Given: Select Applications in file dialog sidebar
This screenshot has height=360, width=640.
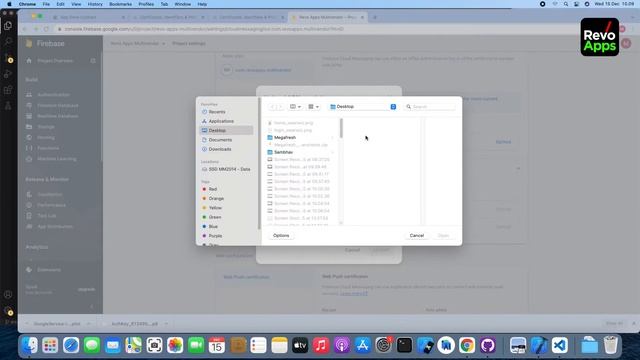Looking at the screenshot, I should 226,121.
